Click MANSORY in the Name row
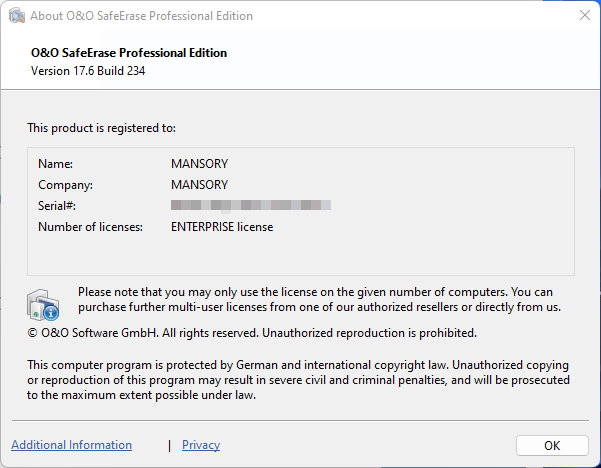Image resolution: width=601 pixels, height=468 pixels. tap(200, 163)
